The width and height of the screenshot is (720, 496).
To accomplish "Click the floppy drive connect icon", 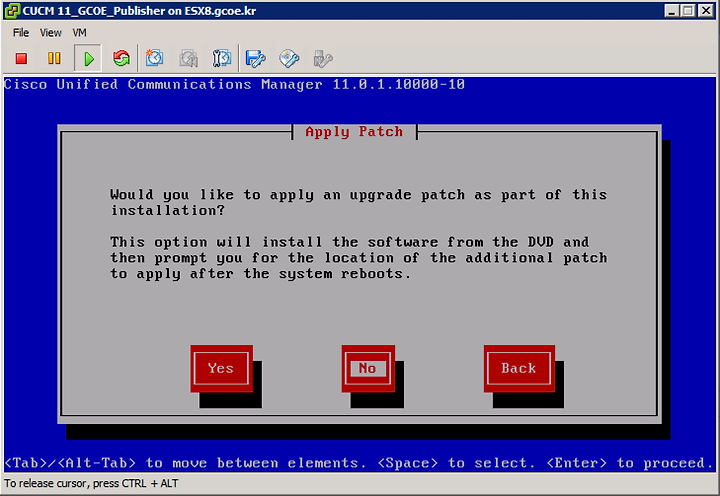I will pos(255,58).
